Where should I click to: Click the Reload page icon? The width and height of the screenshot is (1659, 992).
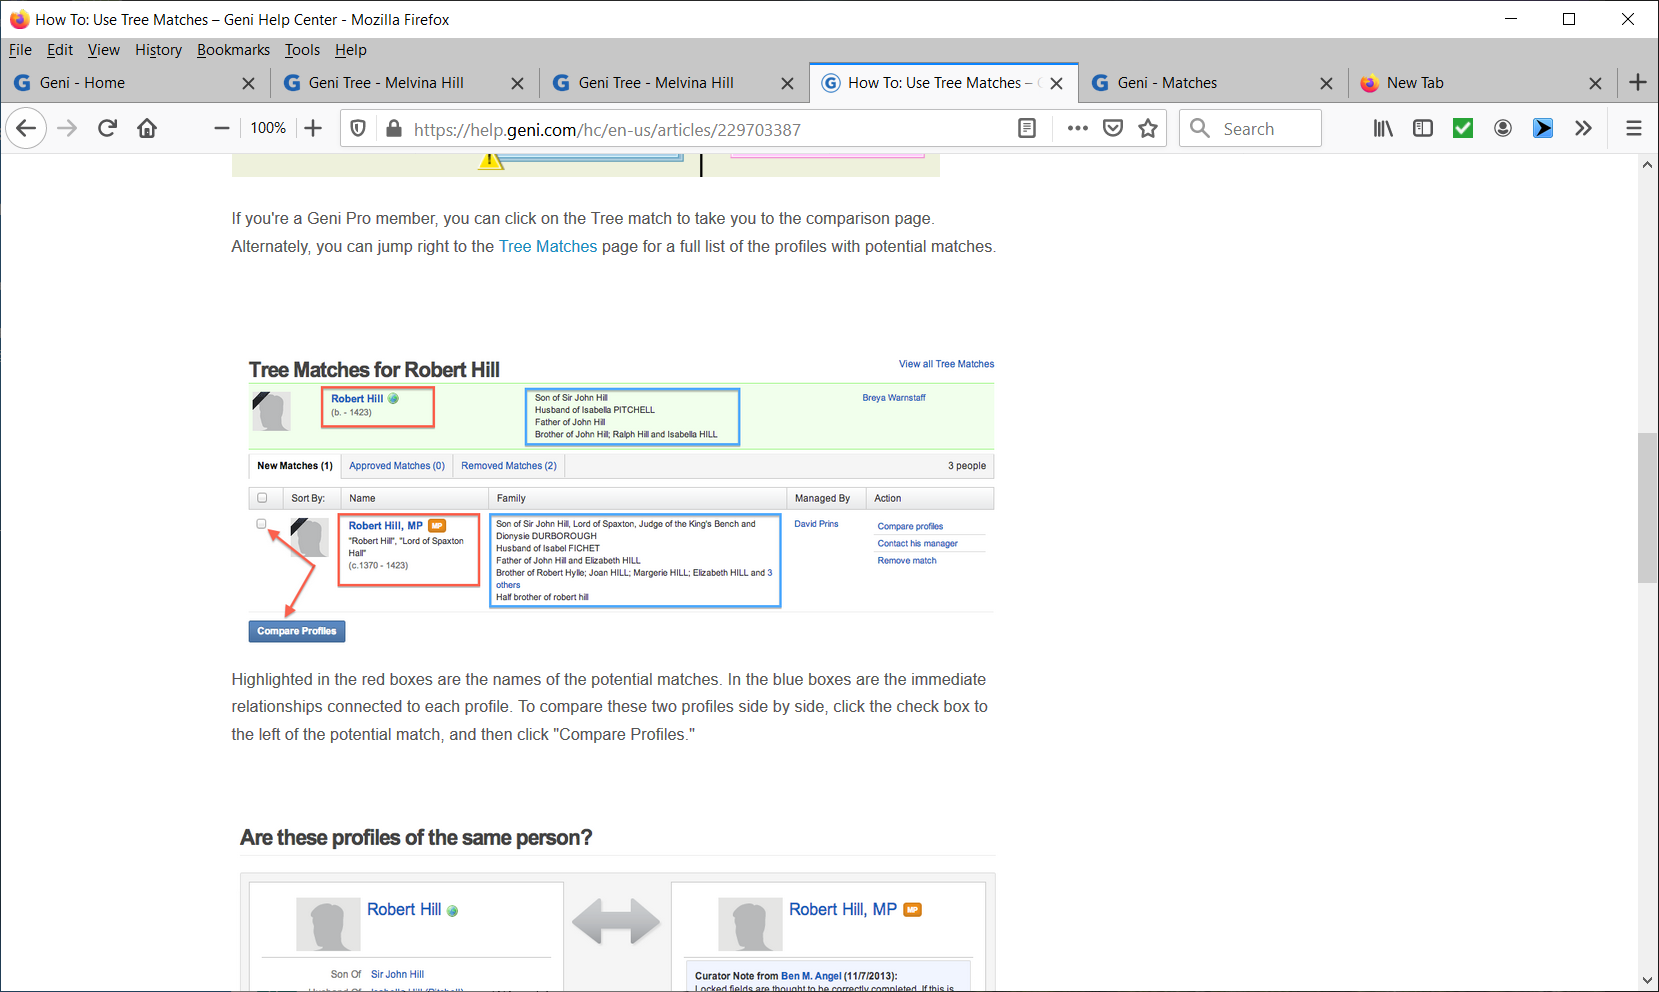tap(107, 128)
